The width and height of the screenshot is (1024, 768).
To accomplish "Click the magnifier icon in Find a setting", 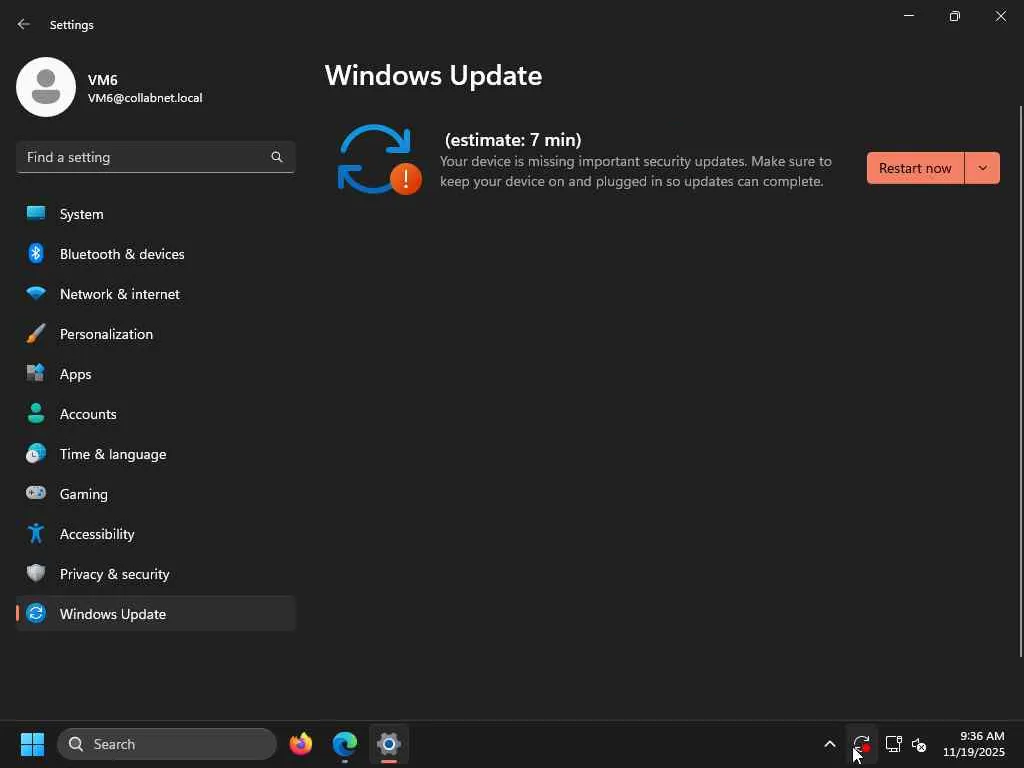I will click(277, 157).
